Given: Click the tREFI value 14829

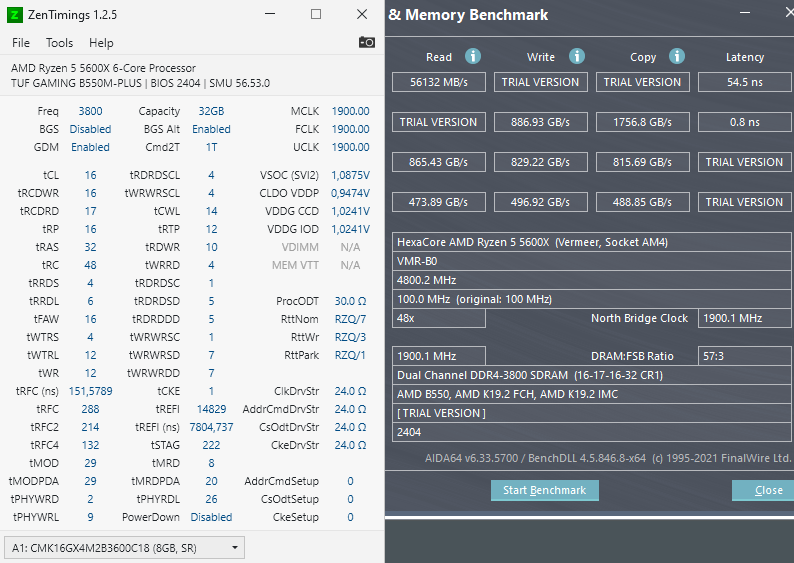Looking at the screenshot, I should [211, 409].
